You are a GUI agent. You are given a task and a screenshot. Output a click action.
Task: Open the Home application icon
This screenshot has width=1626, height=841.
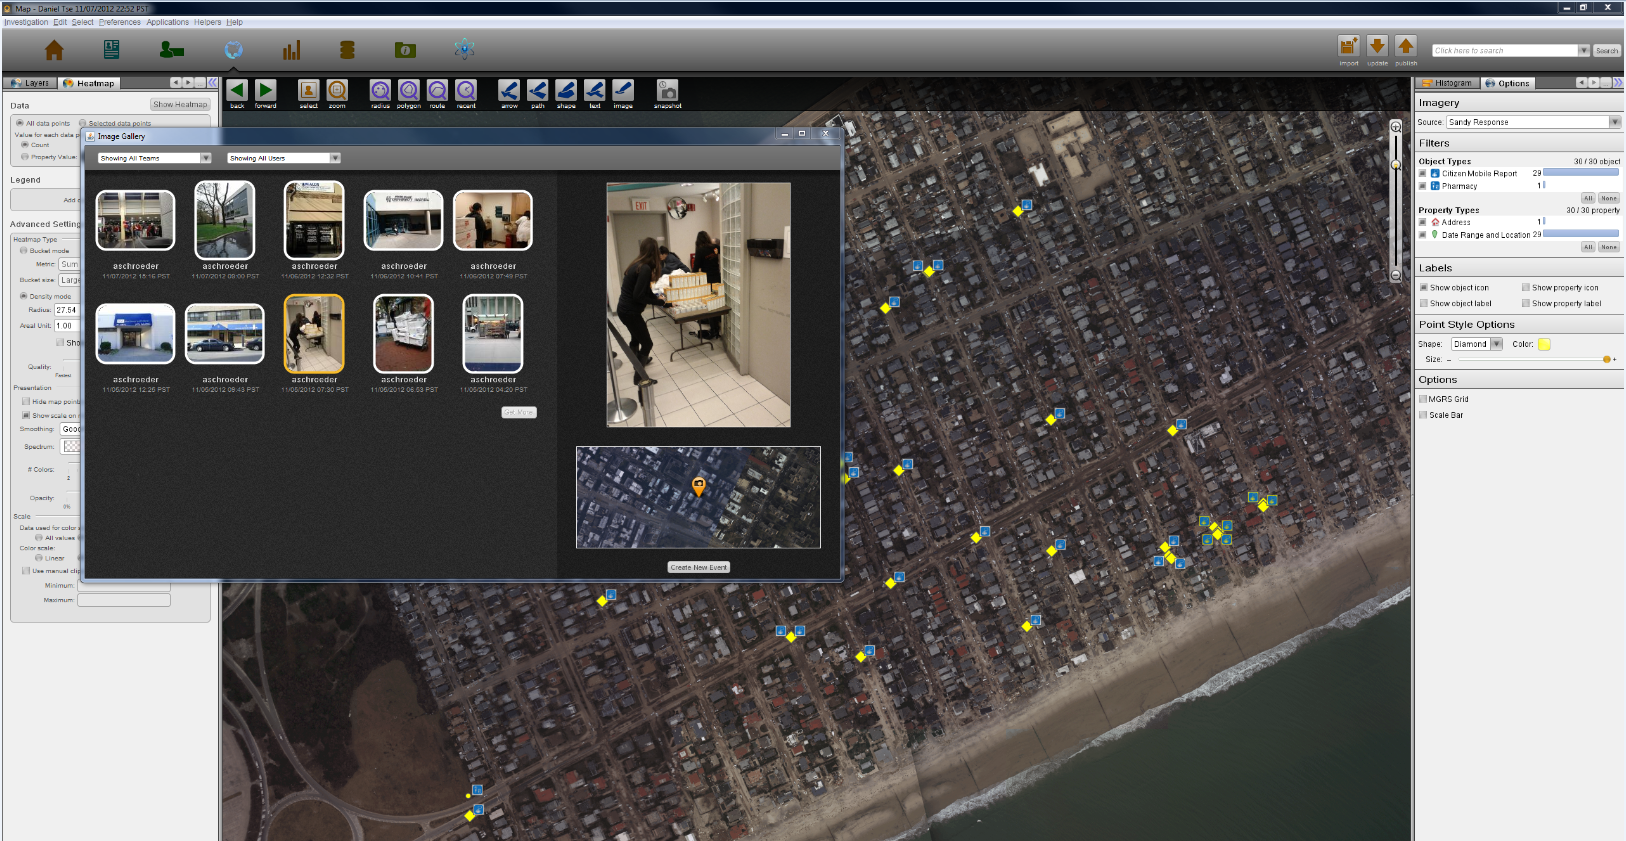(x=54, y=50)
